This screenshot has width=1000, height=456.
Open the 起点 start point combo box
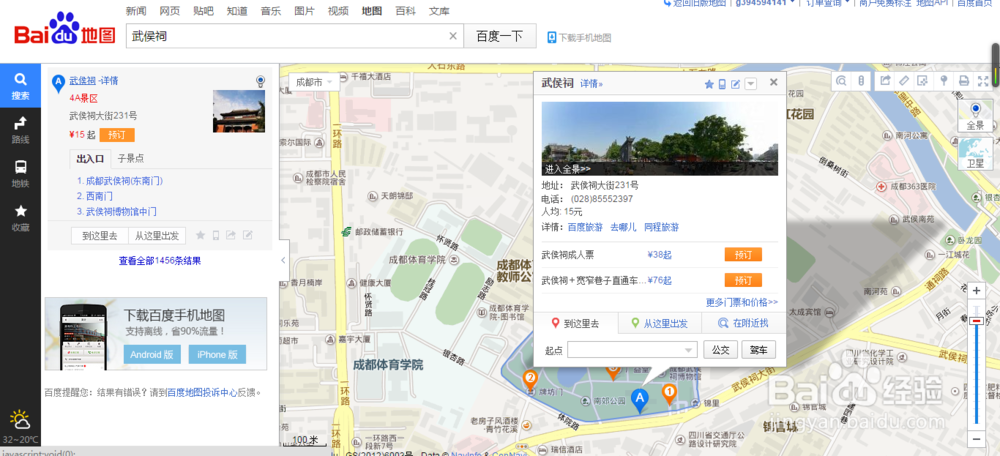[x=633, y=349]
